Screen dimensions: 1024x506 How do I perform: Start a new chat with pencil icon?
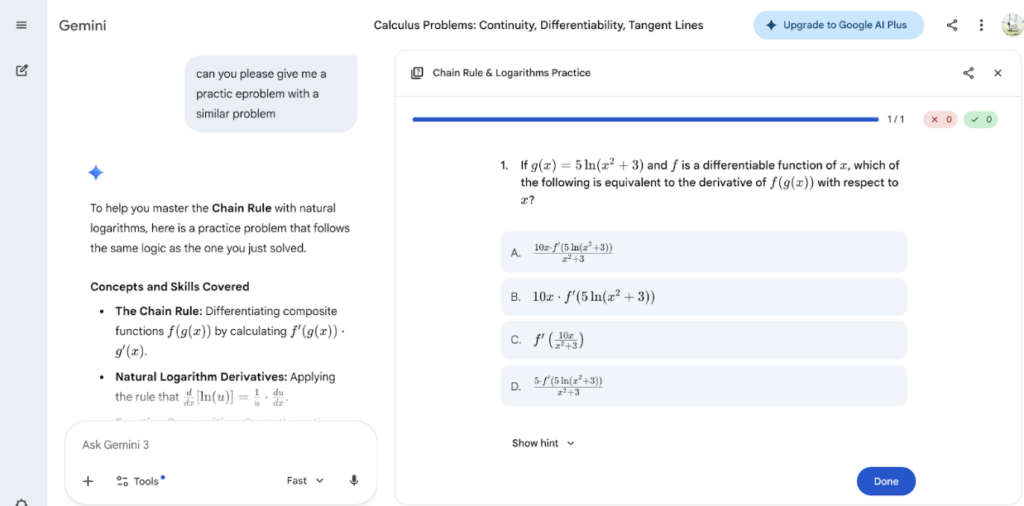tap(22, 71)
